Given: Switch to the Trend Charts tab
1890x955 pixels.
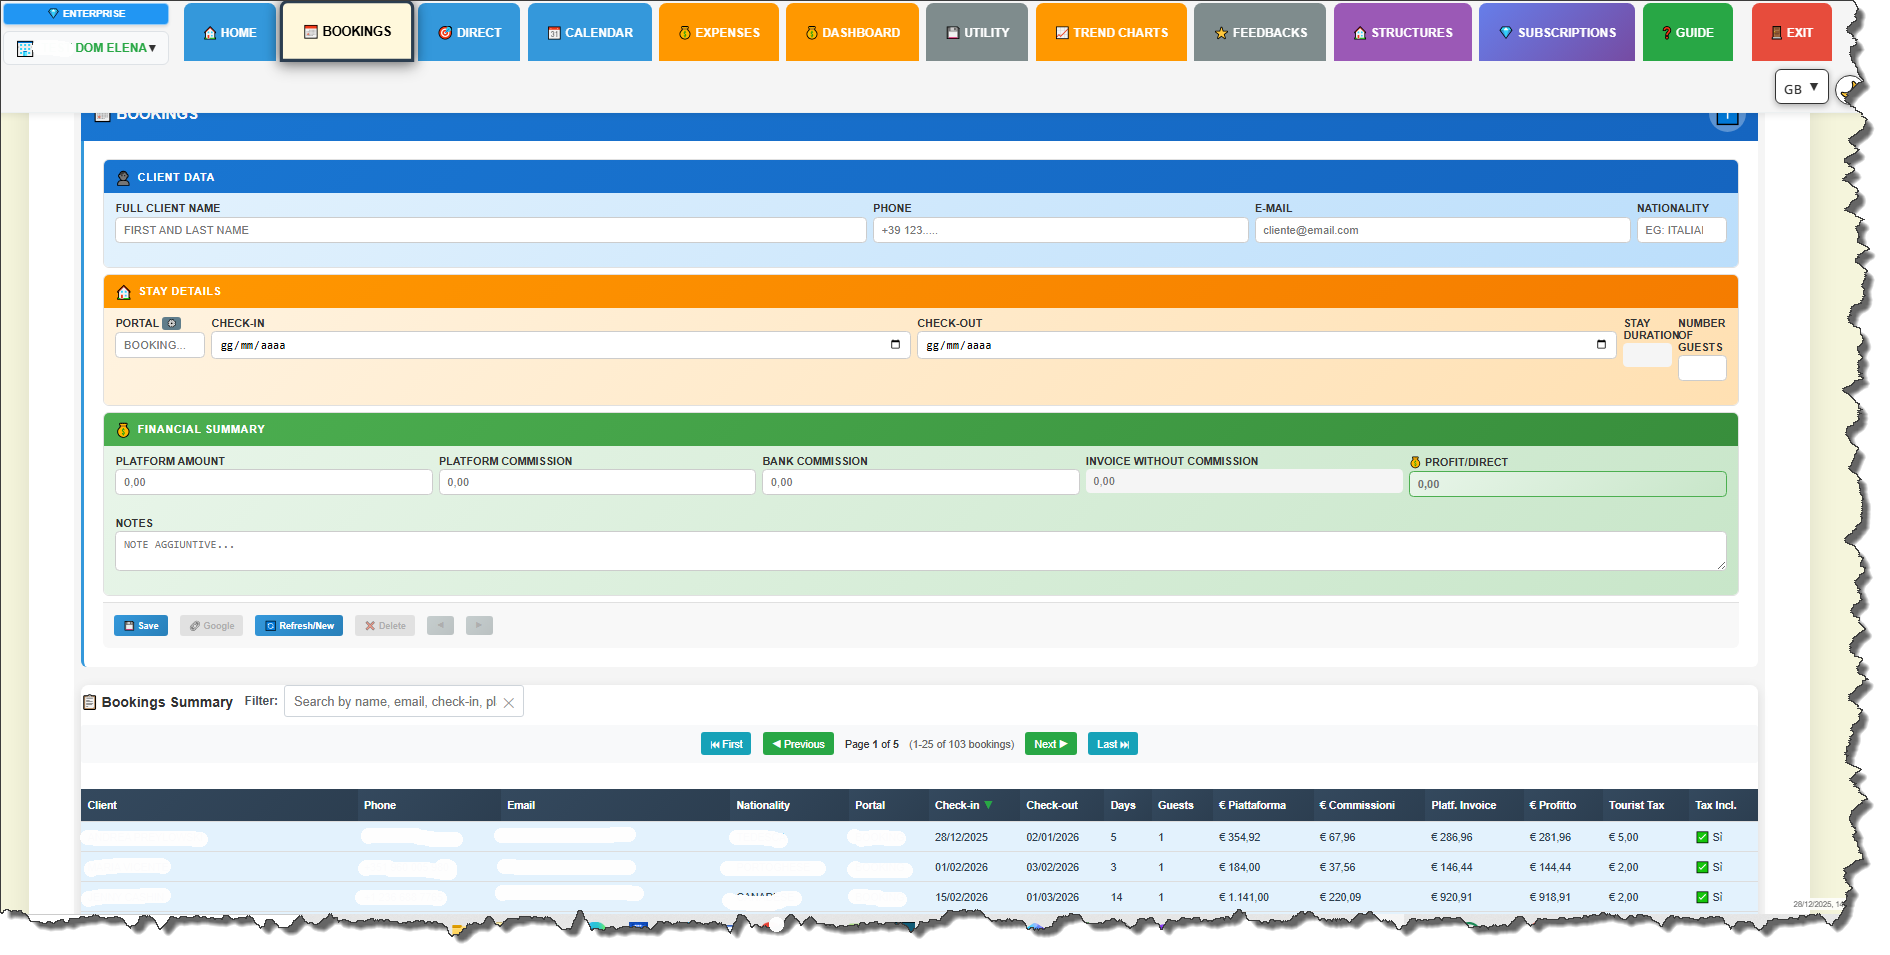Looking at the screenshot, I should coord(1111,33).
